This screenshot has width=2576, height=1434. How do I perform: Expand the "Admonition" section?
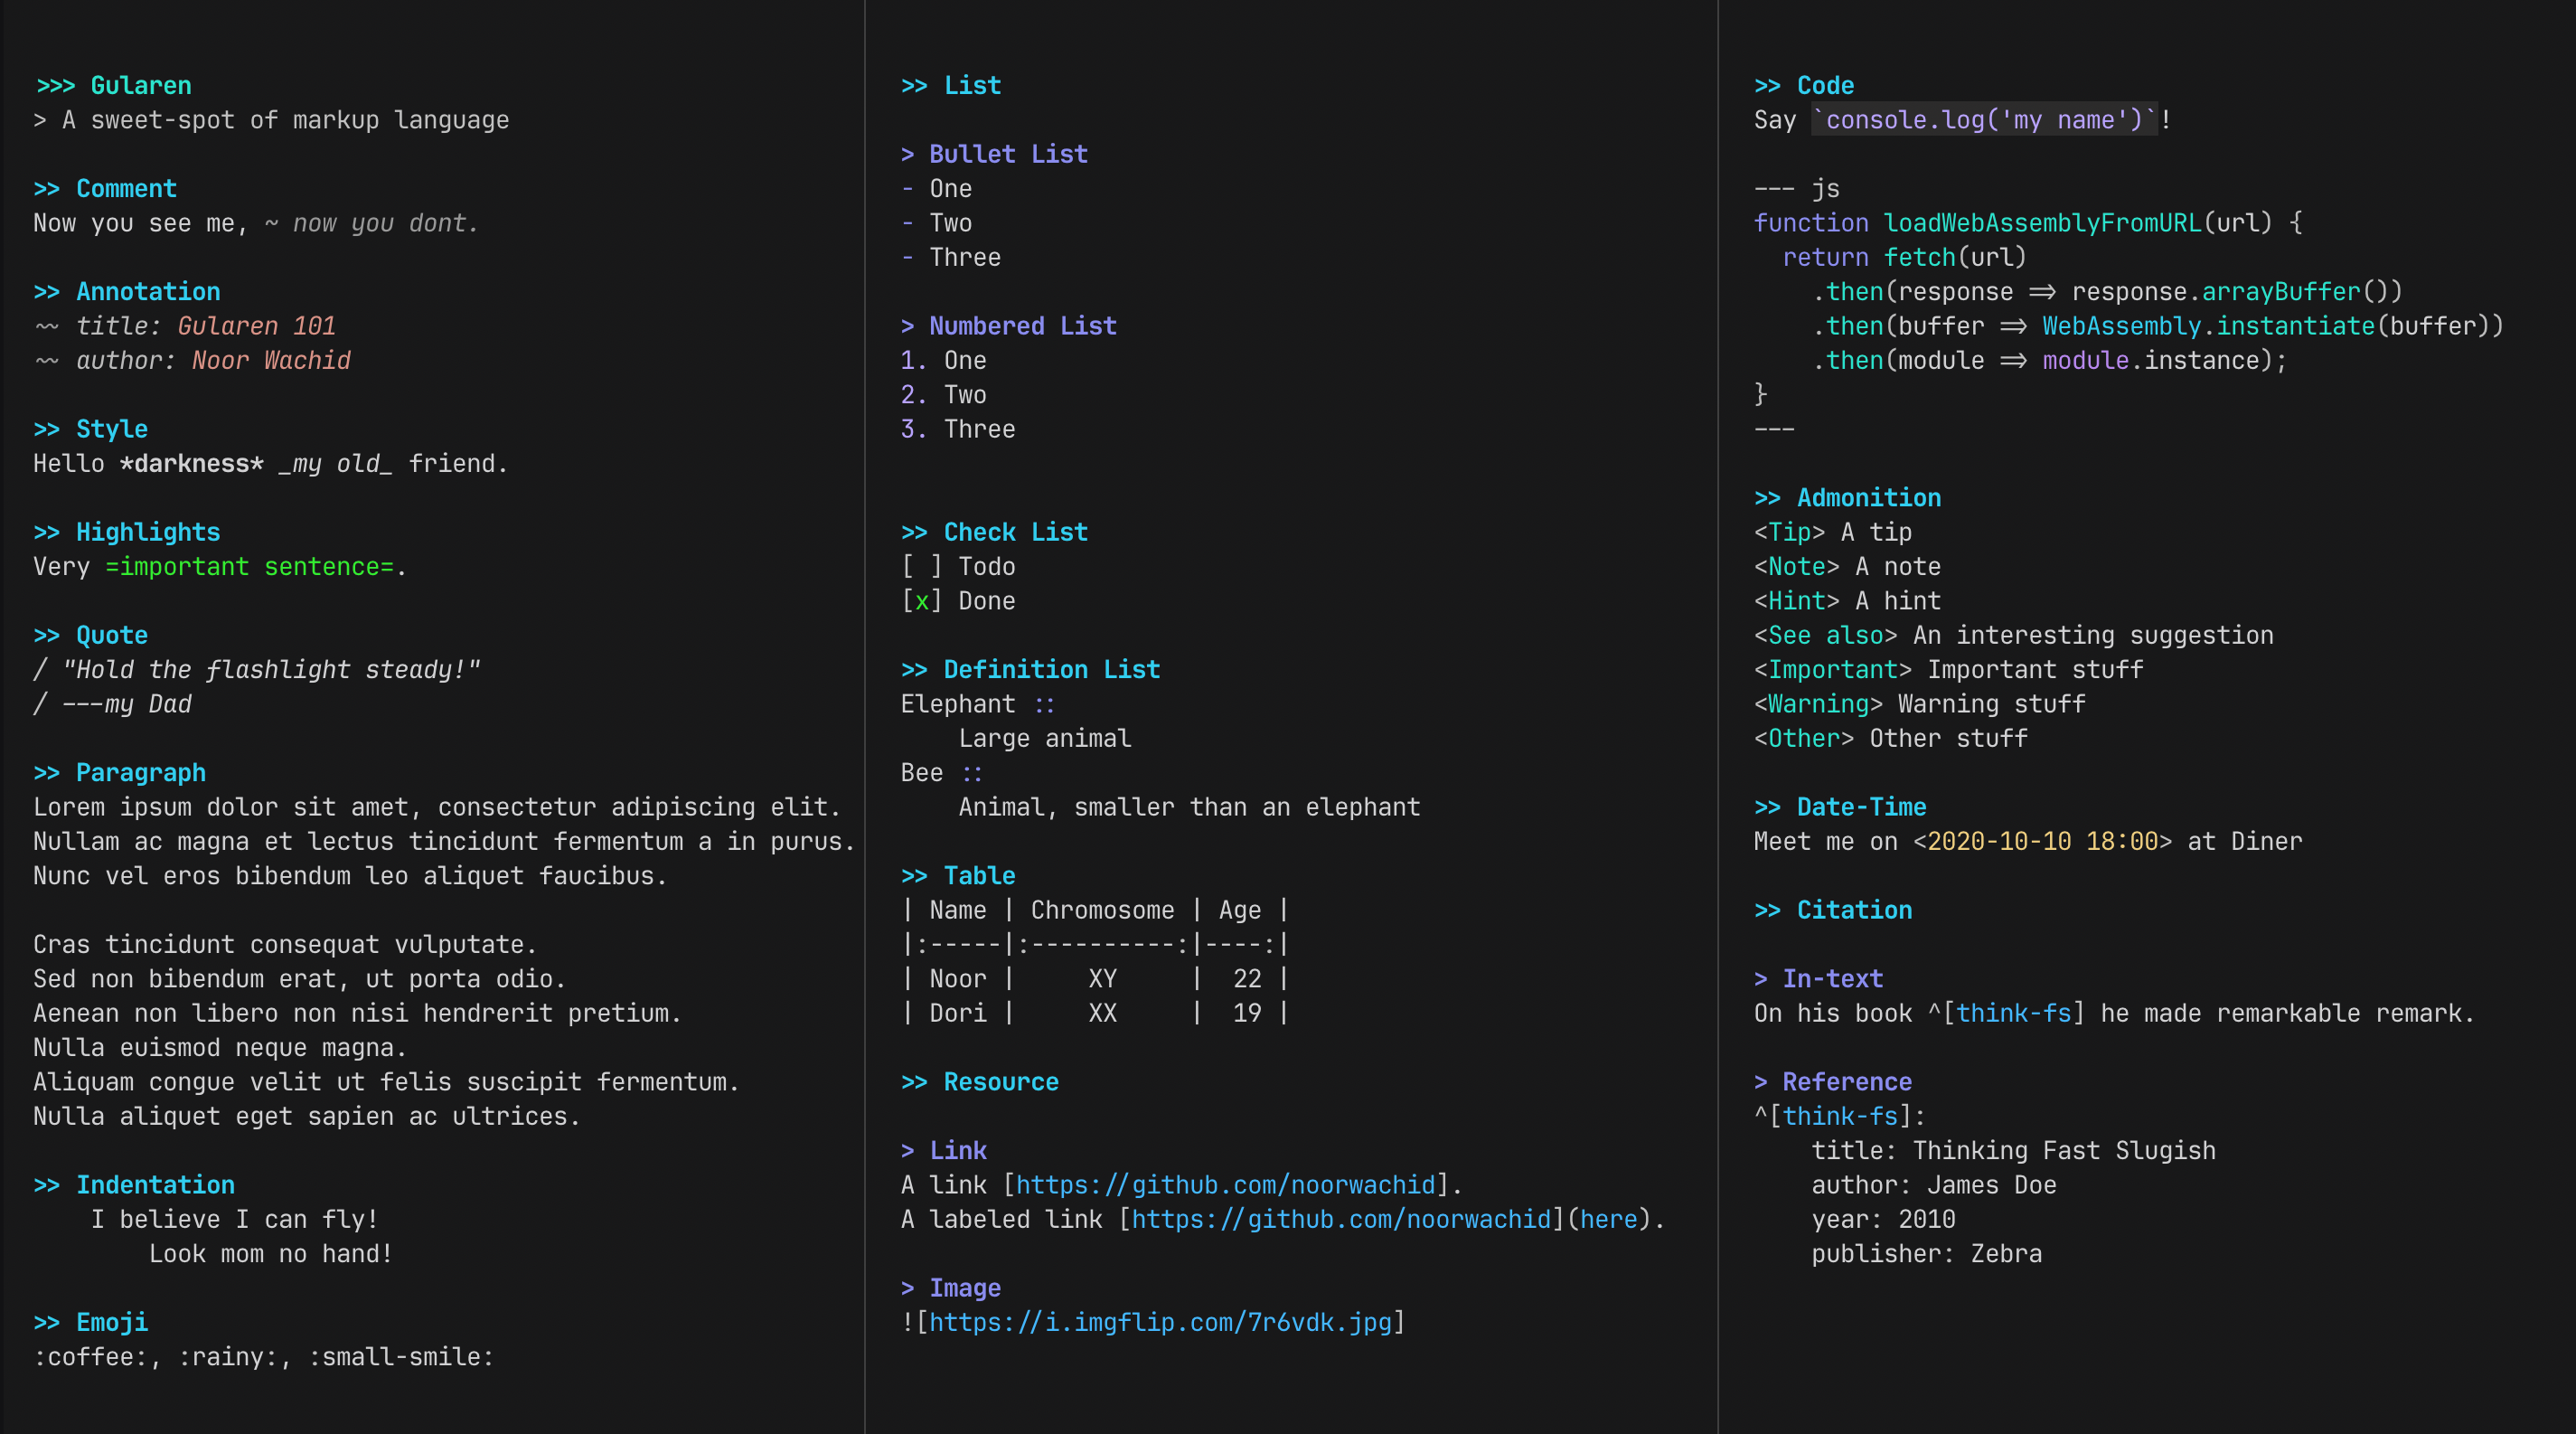[1869, 497]
